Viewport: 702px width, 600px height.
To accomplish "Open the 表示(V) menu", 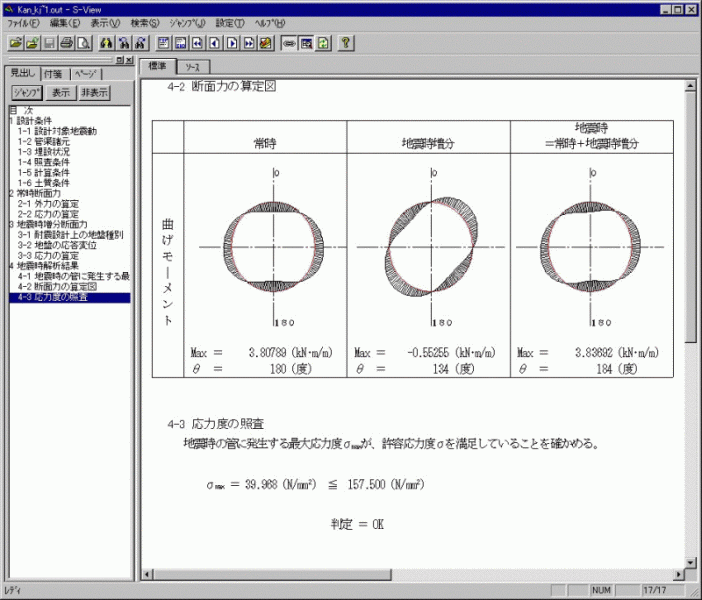I will point(105,22).
